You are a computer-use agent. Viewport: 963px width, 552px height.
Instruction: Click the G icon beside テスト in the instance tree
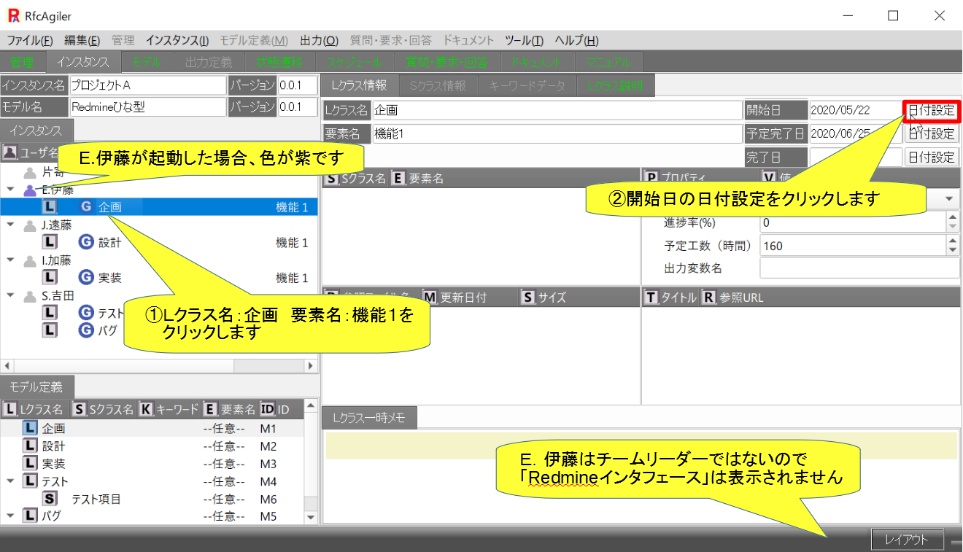tap(86, 313)
